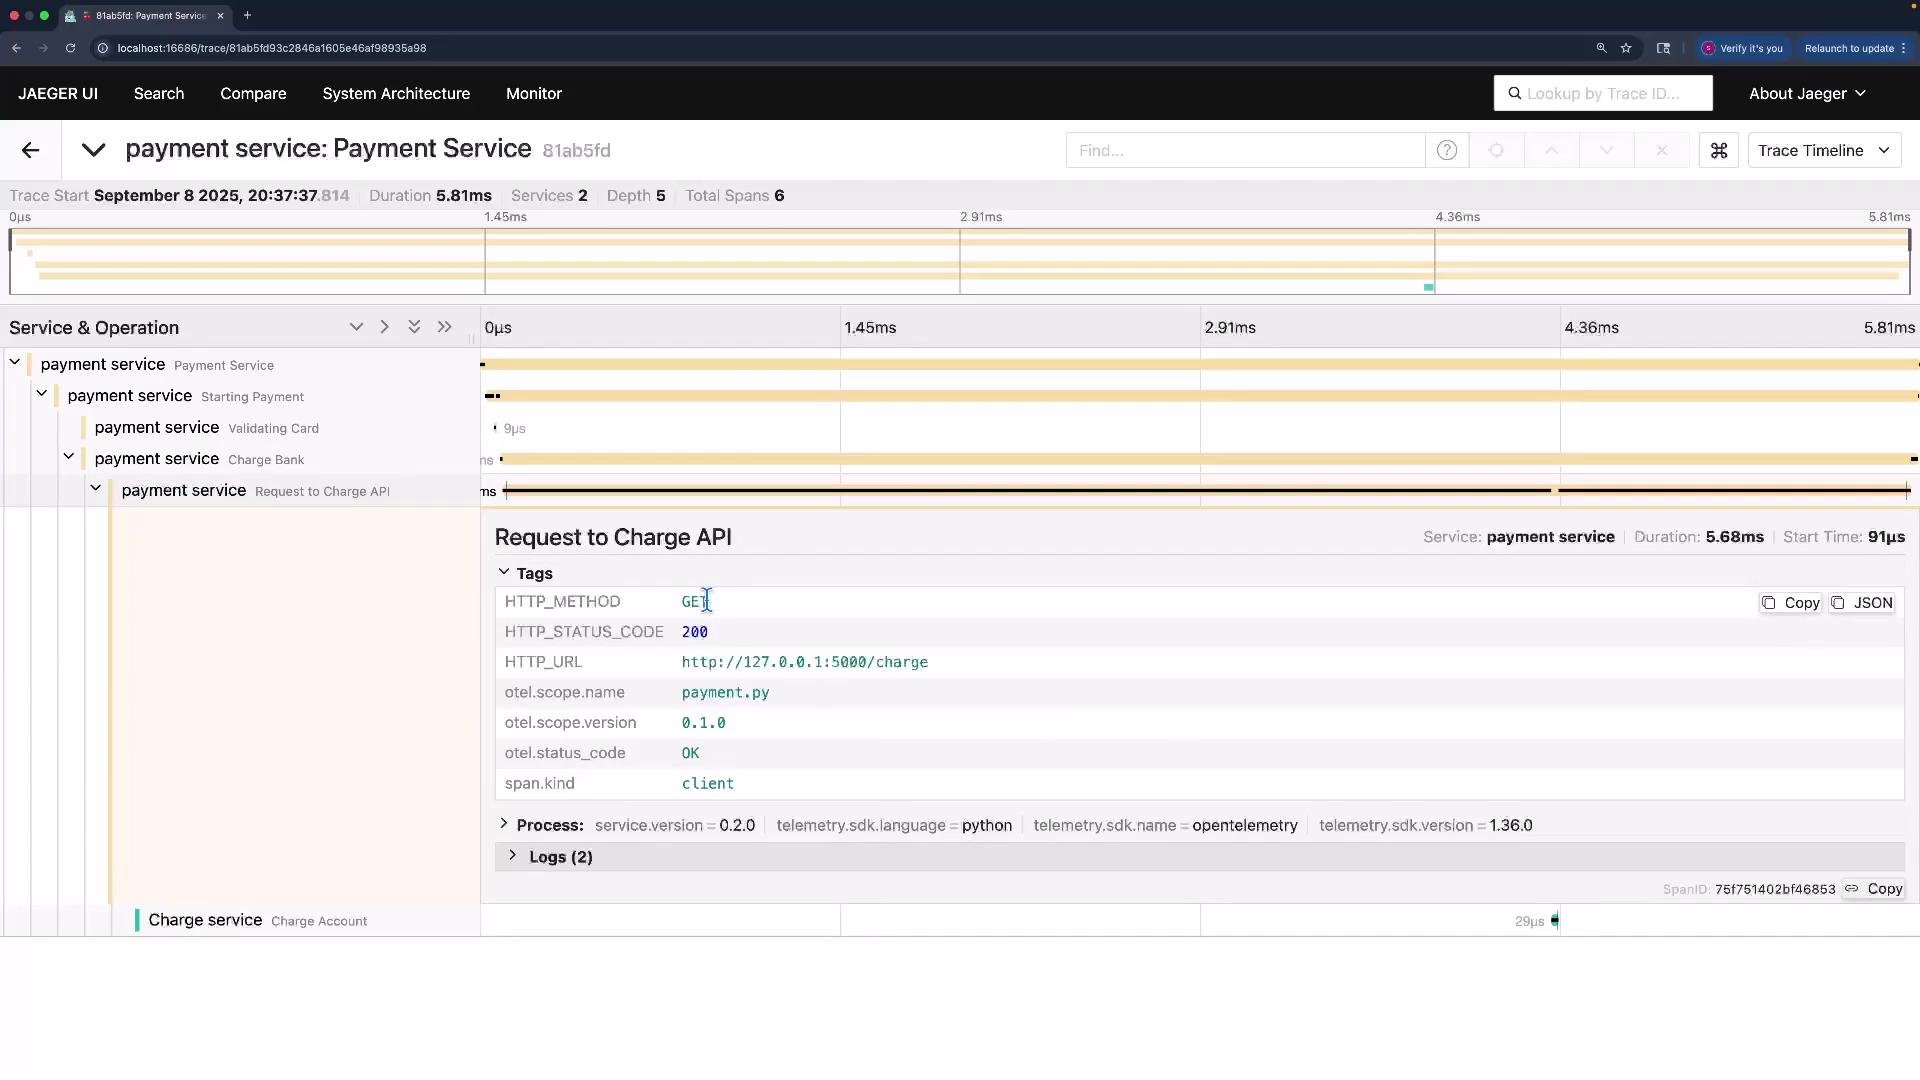
Task: Open the browser side panel icon
Action: (1664, 48)
